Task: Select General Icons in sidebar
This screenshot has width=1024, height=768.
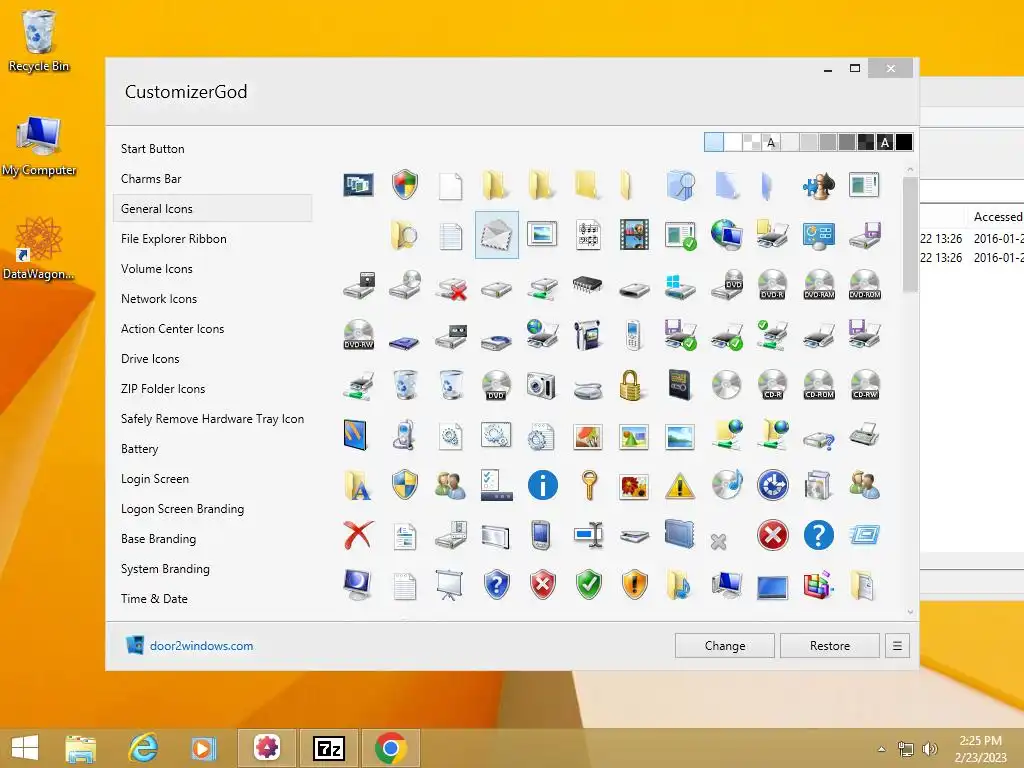Action: tap(212, 209)
